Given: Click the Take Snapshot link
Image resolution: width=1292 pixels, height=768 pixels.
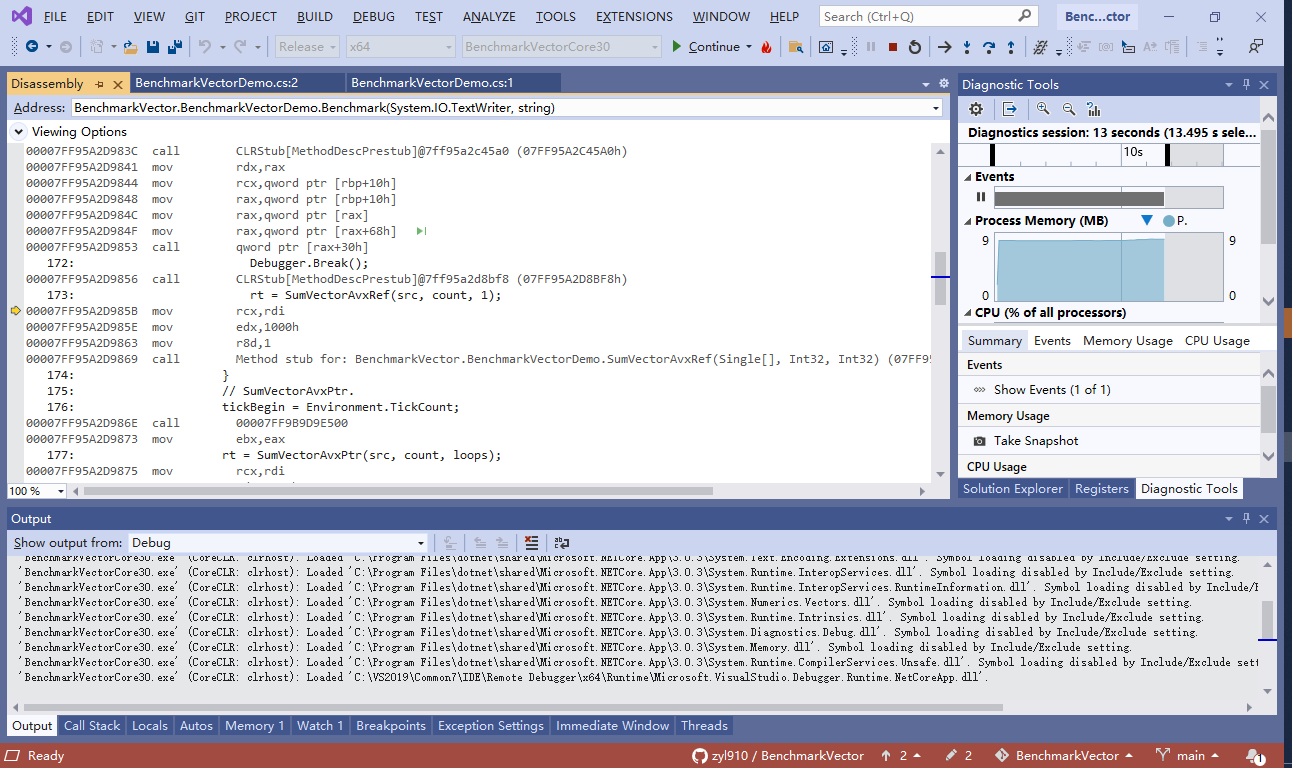Looking at the screenshot, I should point(1036,441).
